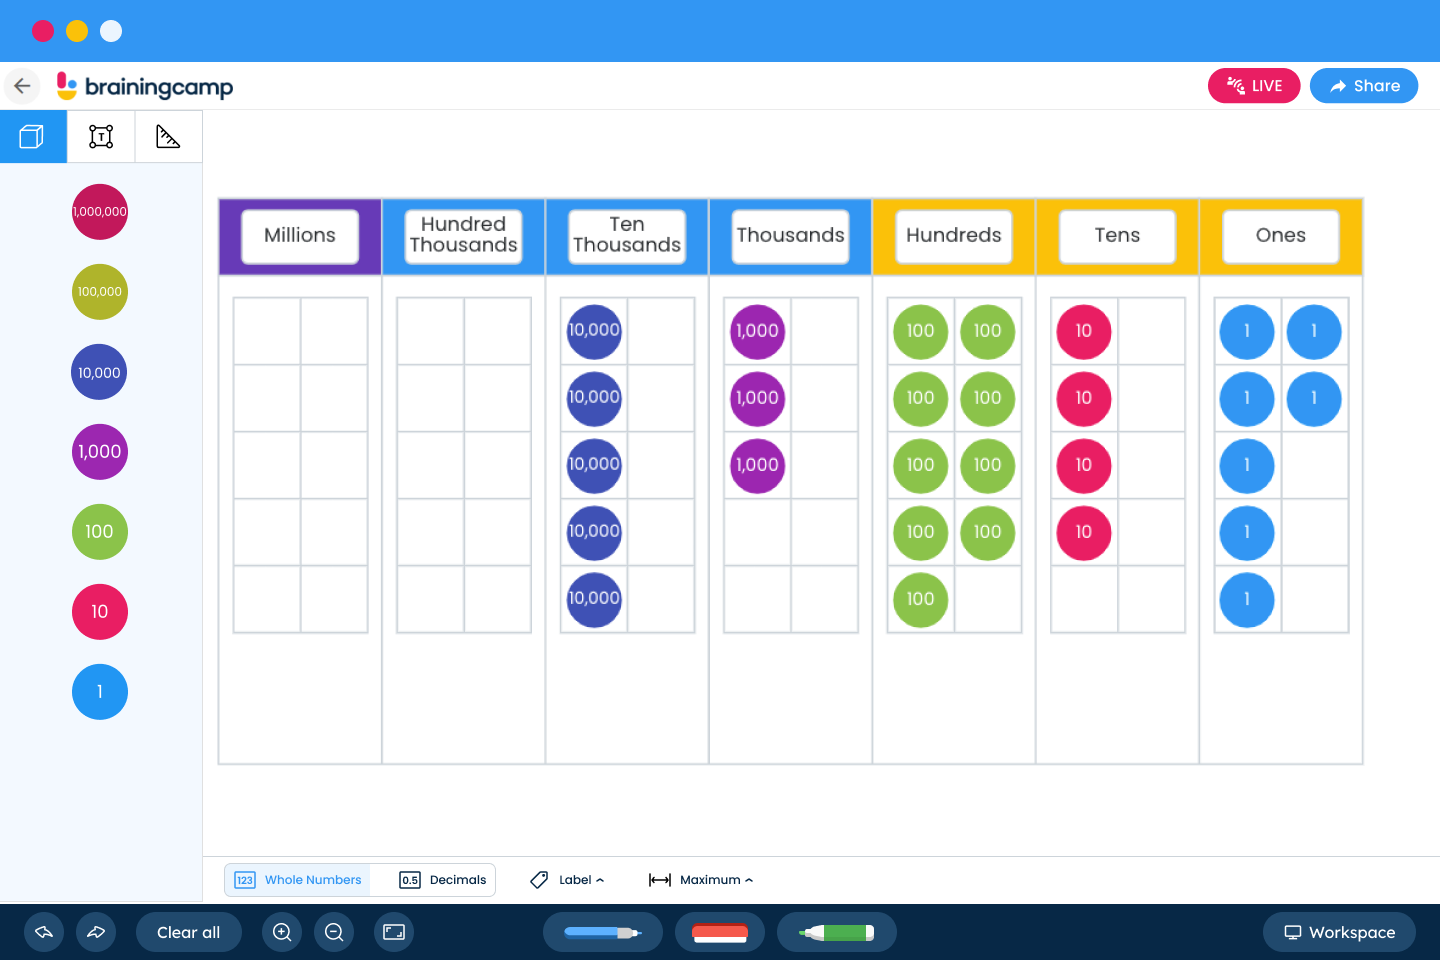Zoom out using the magnifier minus icon
This screenshot has height=960, width=1440.
334,932
